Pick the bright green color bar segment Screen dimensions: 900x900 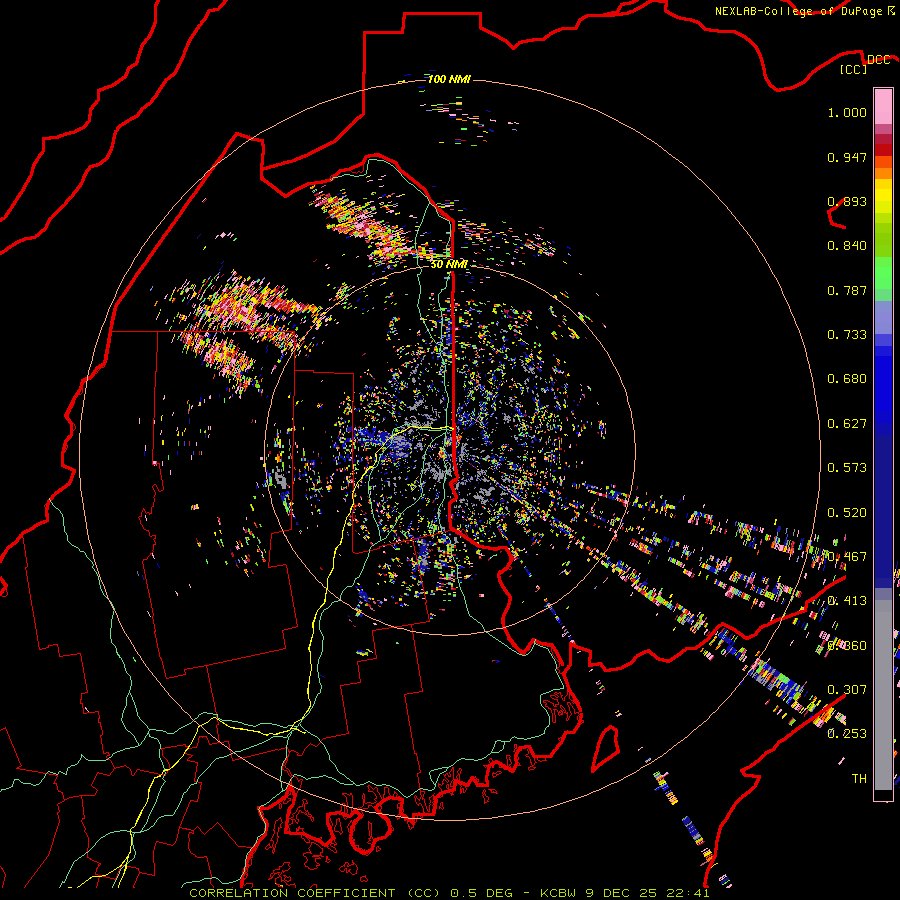pyautogui.click(x=883, y=272)
